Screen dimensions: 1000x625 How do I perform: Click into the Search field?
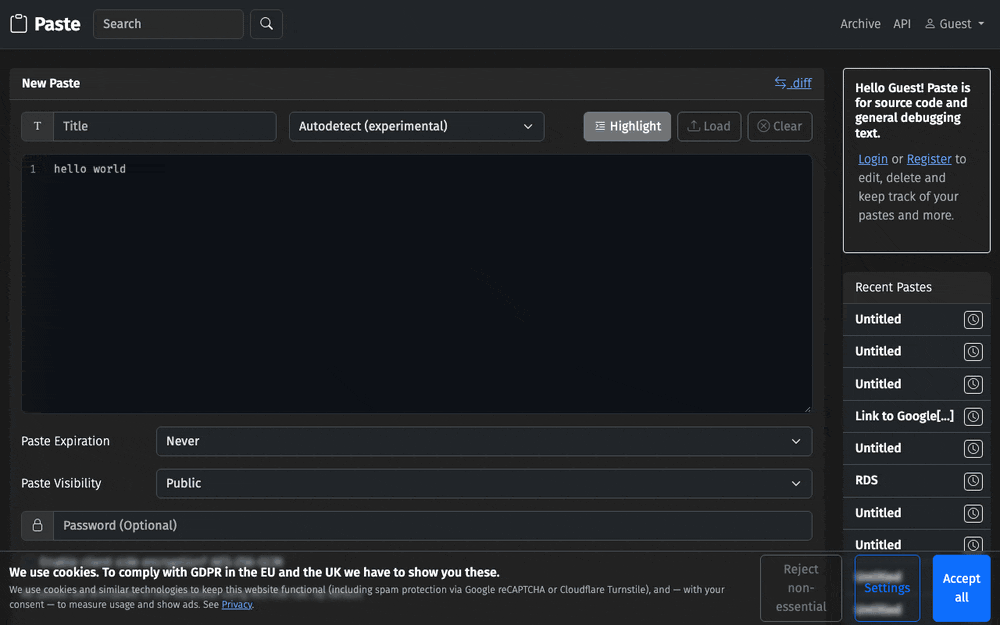click(x=168, y=24)
